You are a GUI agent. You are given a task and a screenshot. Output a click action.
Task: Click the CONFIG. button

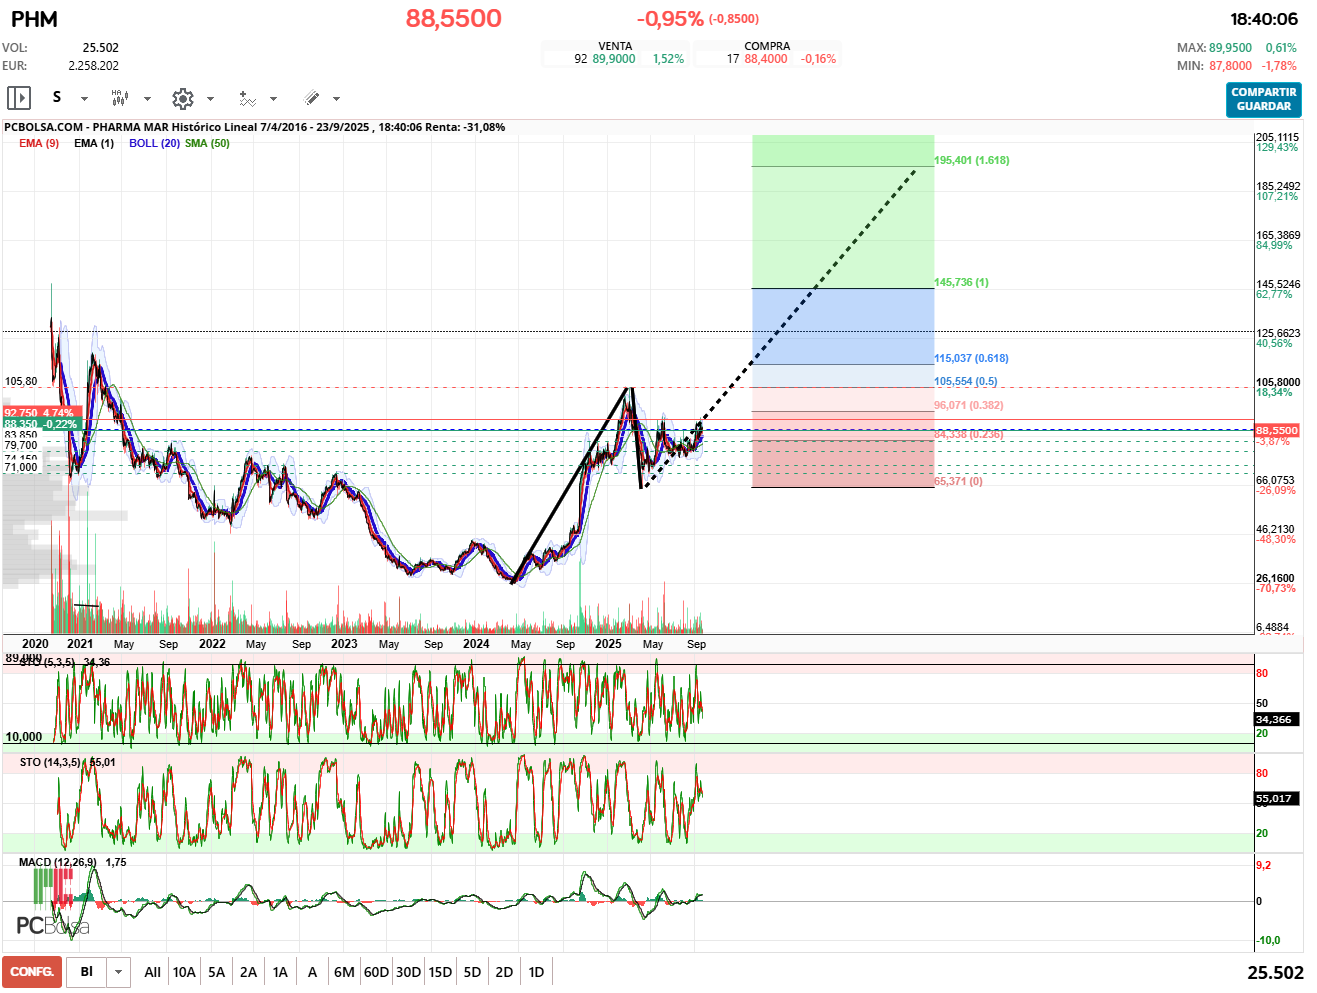click(x=32, y=972)
